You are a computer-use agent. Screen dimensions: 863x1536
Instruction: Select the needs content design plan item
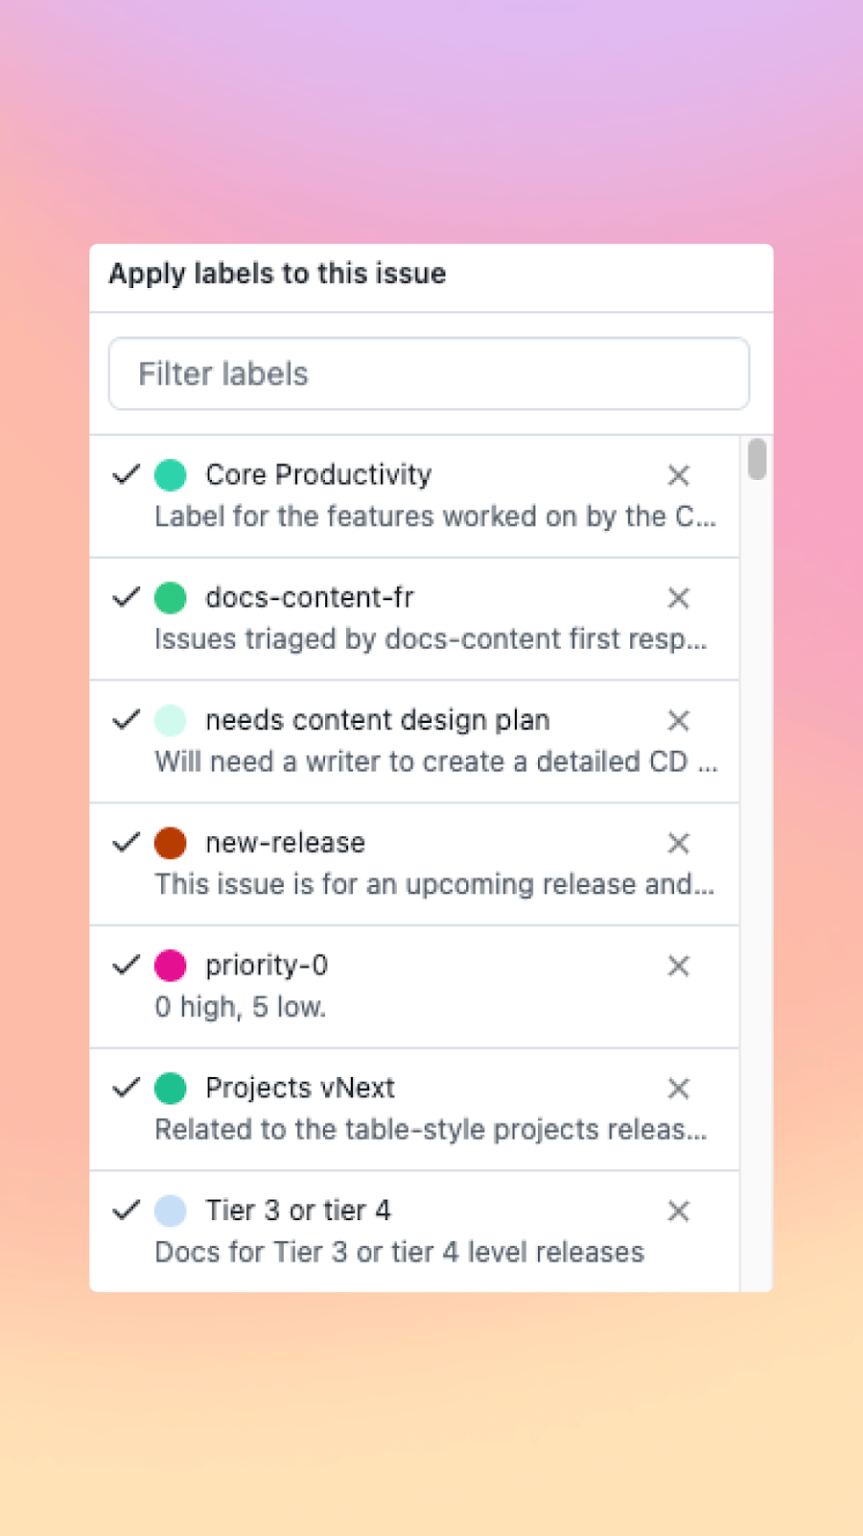(377, 720)
